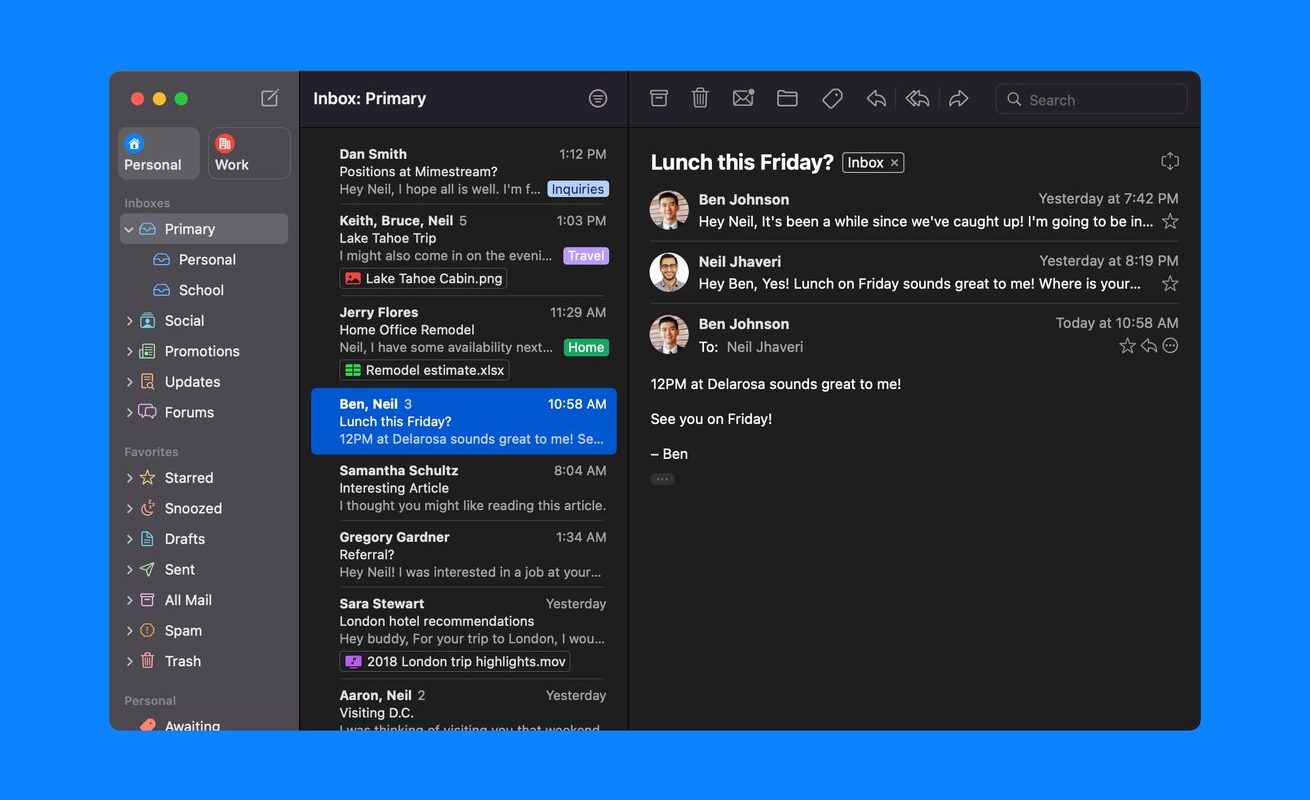This screenshot has height=800, width=1310.
Task: Select the Primary inbox
Action: point(204,229)
